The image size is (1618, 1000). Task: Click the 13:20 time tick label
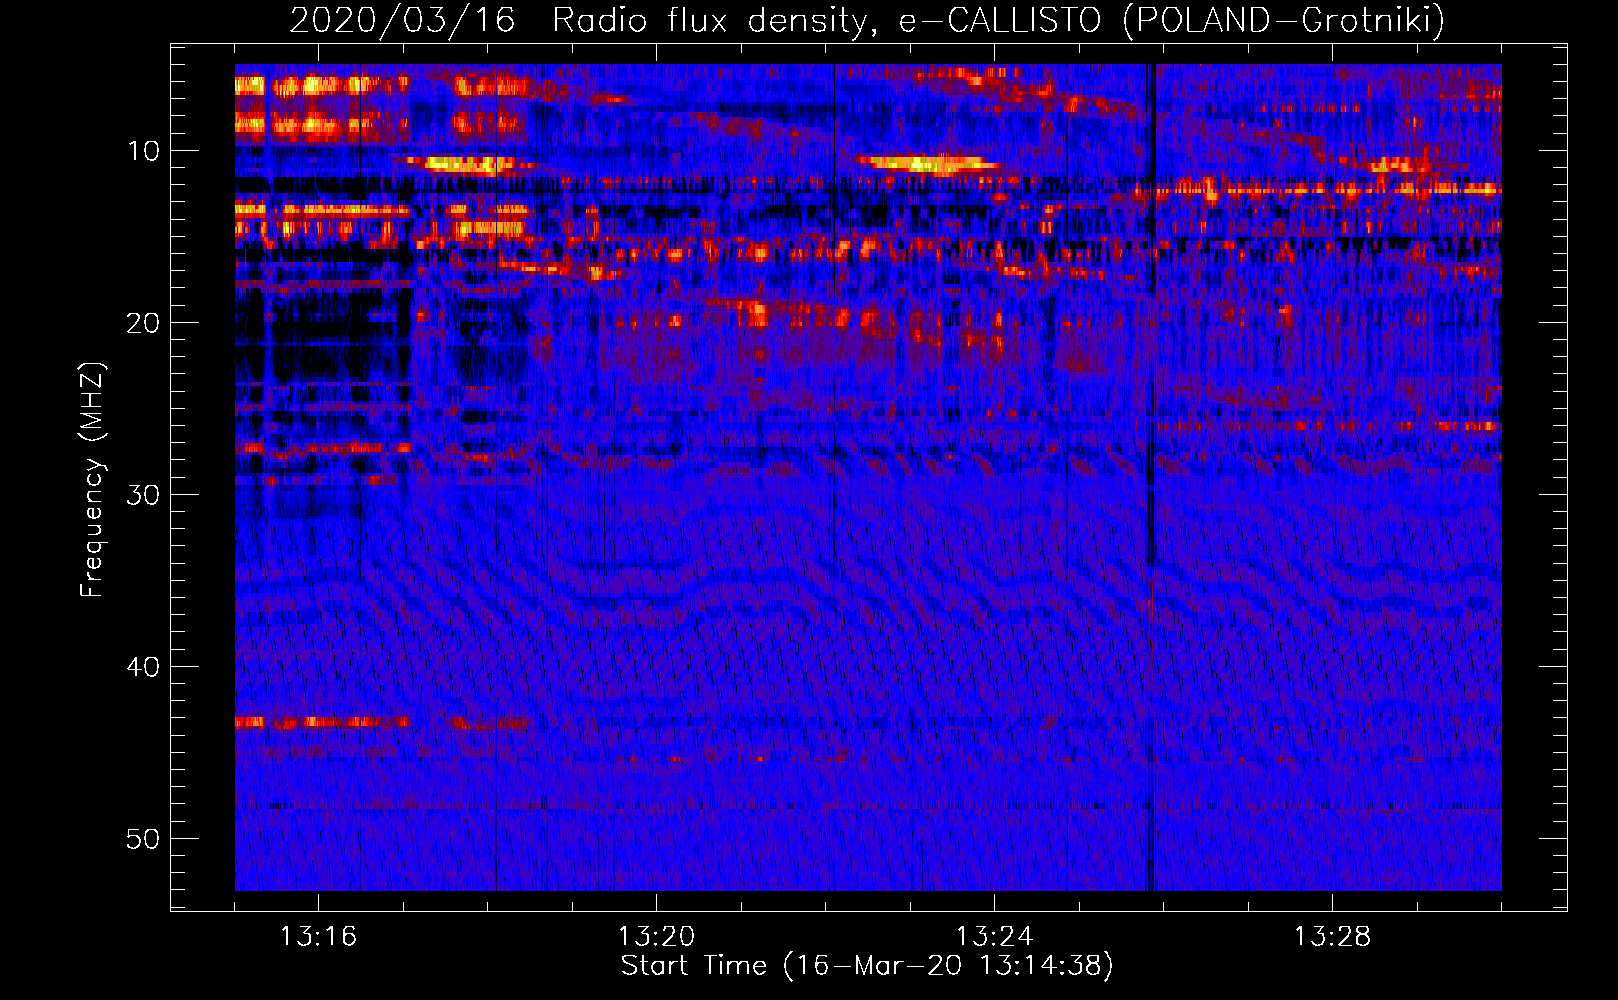[656, 937]
